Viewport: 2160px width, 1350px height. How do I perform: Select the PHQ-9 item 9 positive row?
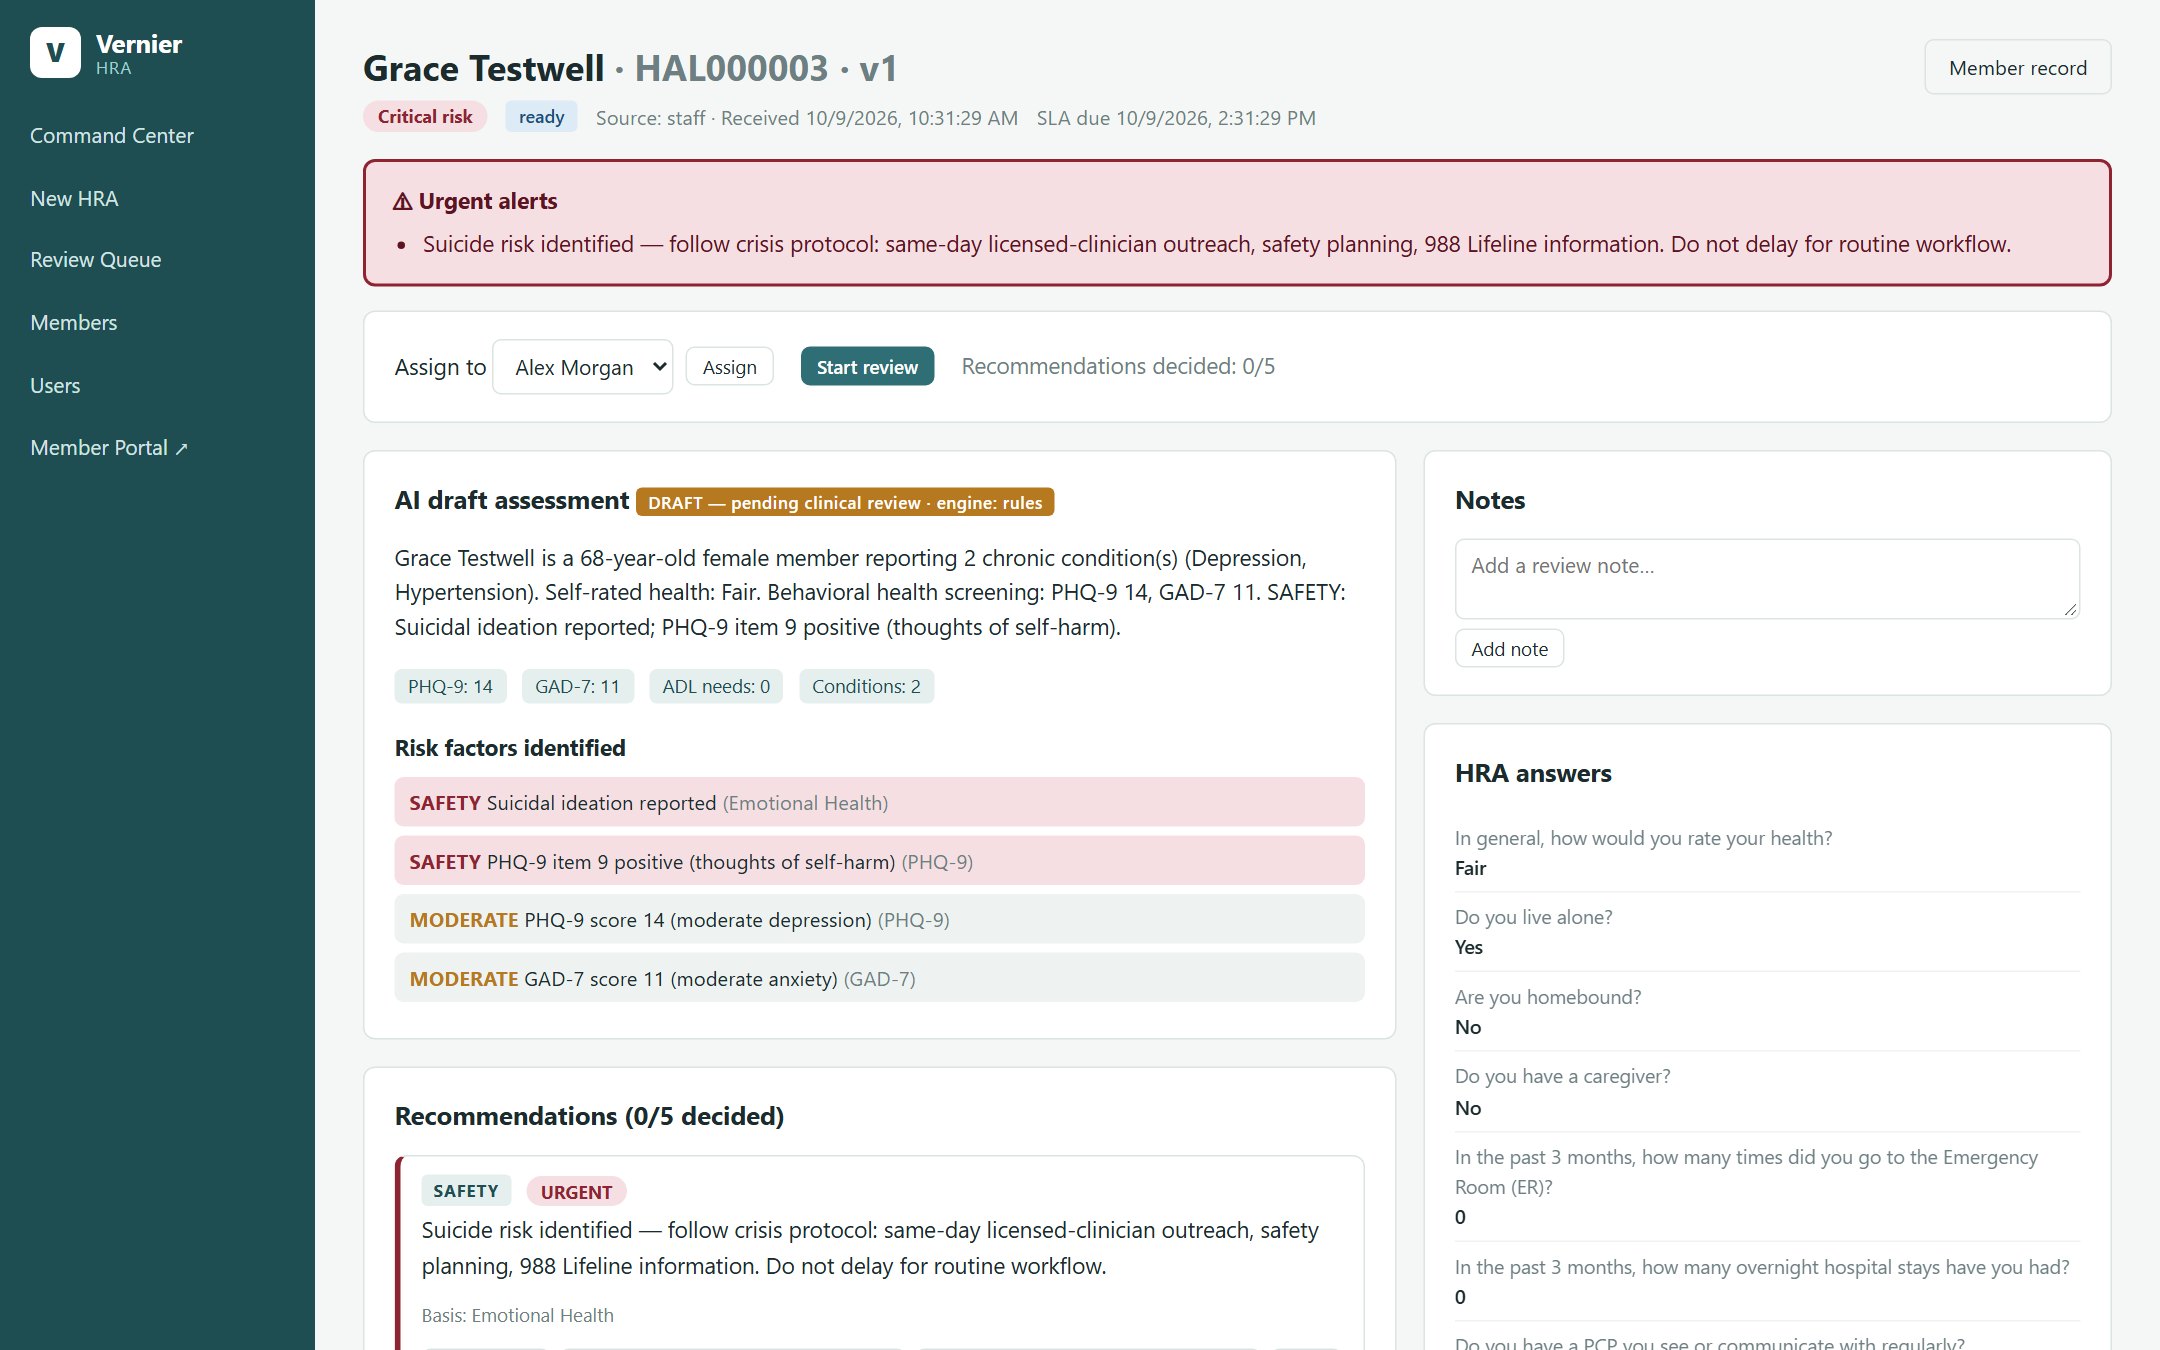[879, 862]
